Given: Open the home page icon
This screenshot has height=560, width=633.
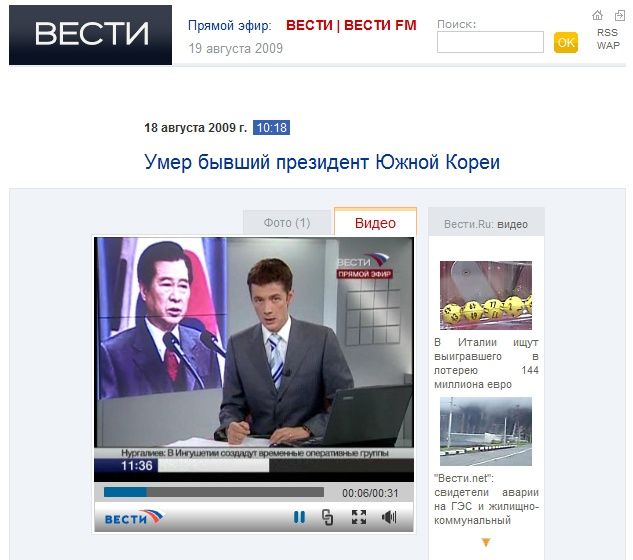Looking at the screenshot, I should tap(597, 15).
